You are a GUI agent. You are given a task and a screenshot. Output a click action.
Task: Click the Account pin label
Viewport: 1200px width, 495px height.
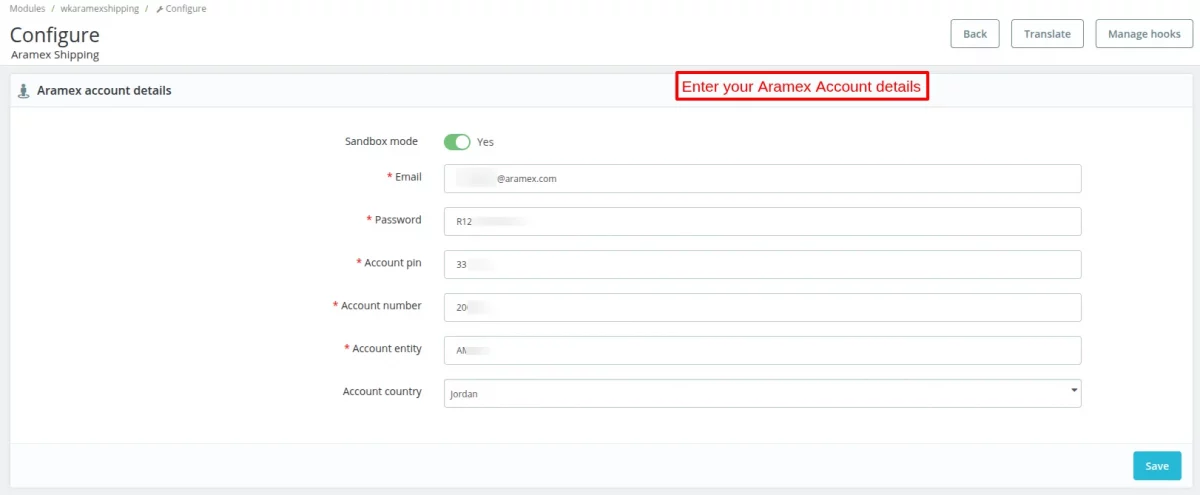click(x=389, y=262)
